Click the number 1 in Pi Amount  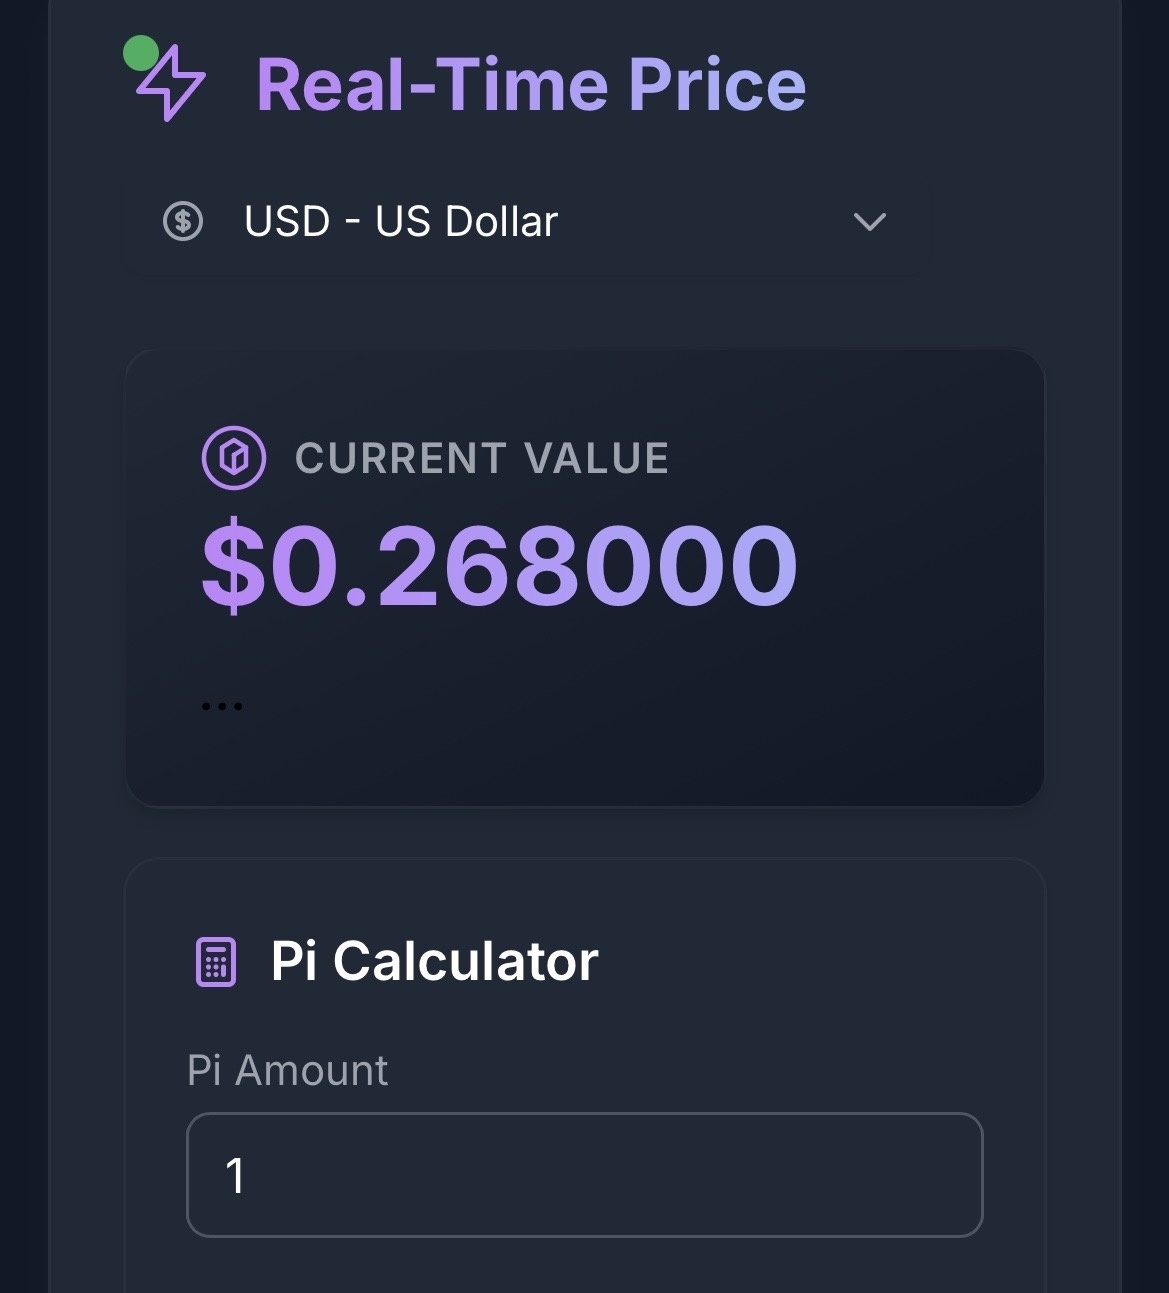click(x=236, y=1176)
